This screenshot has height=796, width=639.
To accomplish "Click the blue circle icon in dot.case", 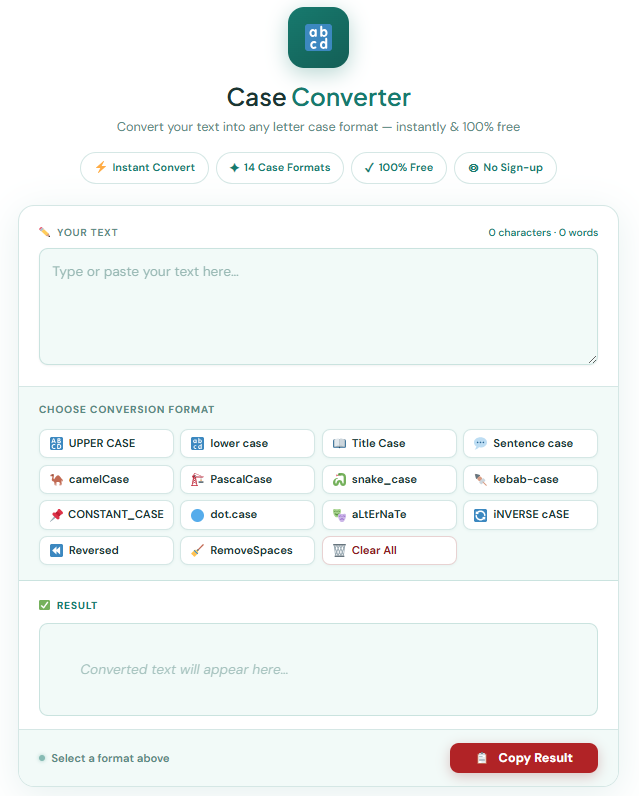I will pyautogui.click(x=197, y=515).
